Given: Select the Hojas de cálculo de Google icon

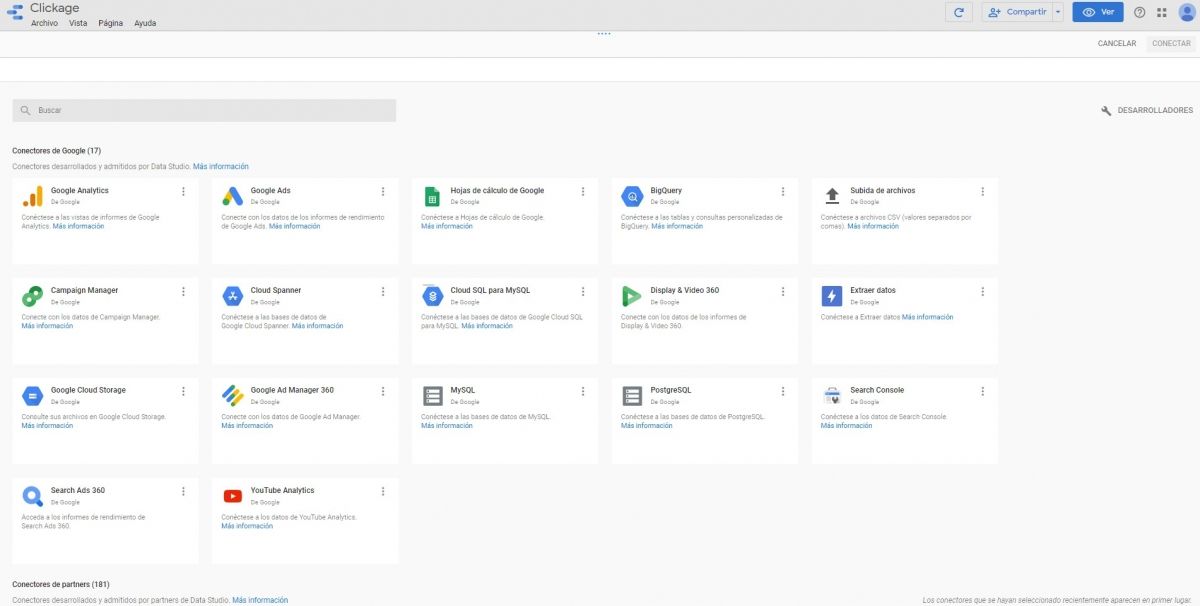Looking at the screenshot, I should click(433, 195).
